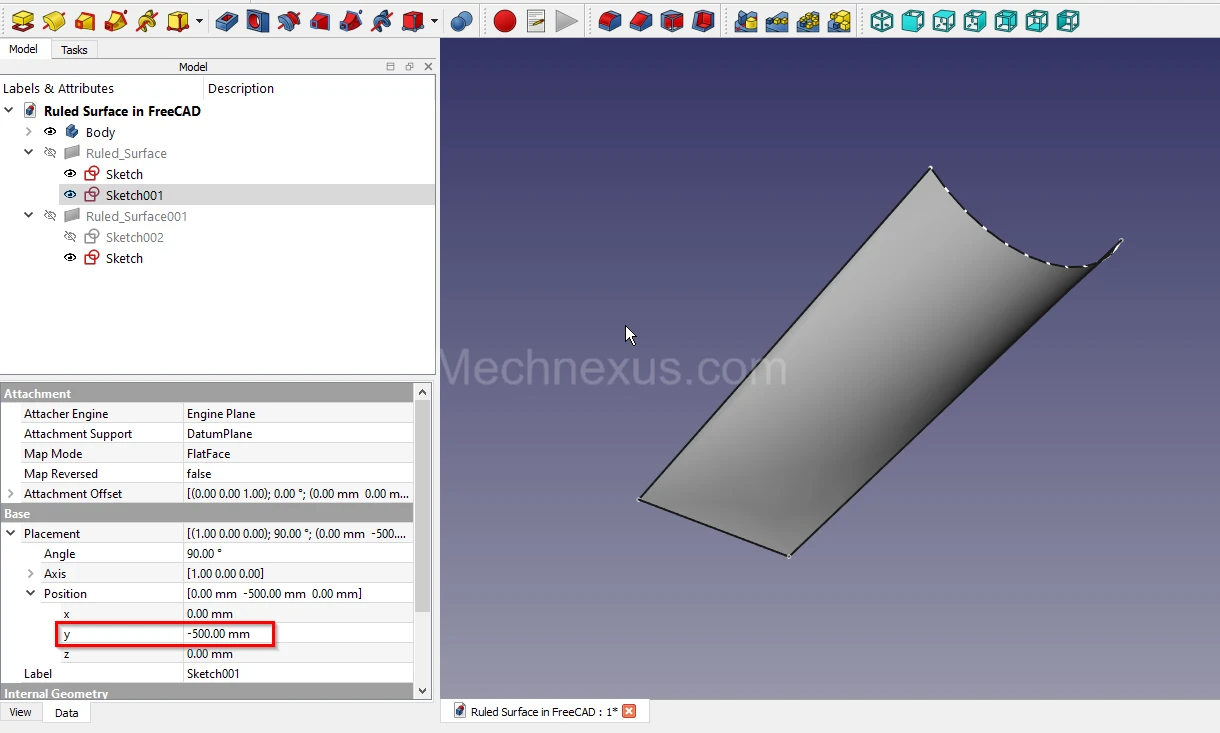Float the Model panel

tap(410, 67)
